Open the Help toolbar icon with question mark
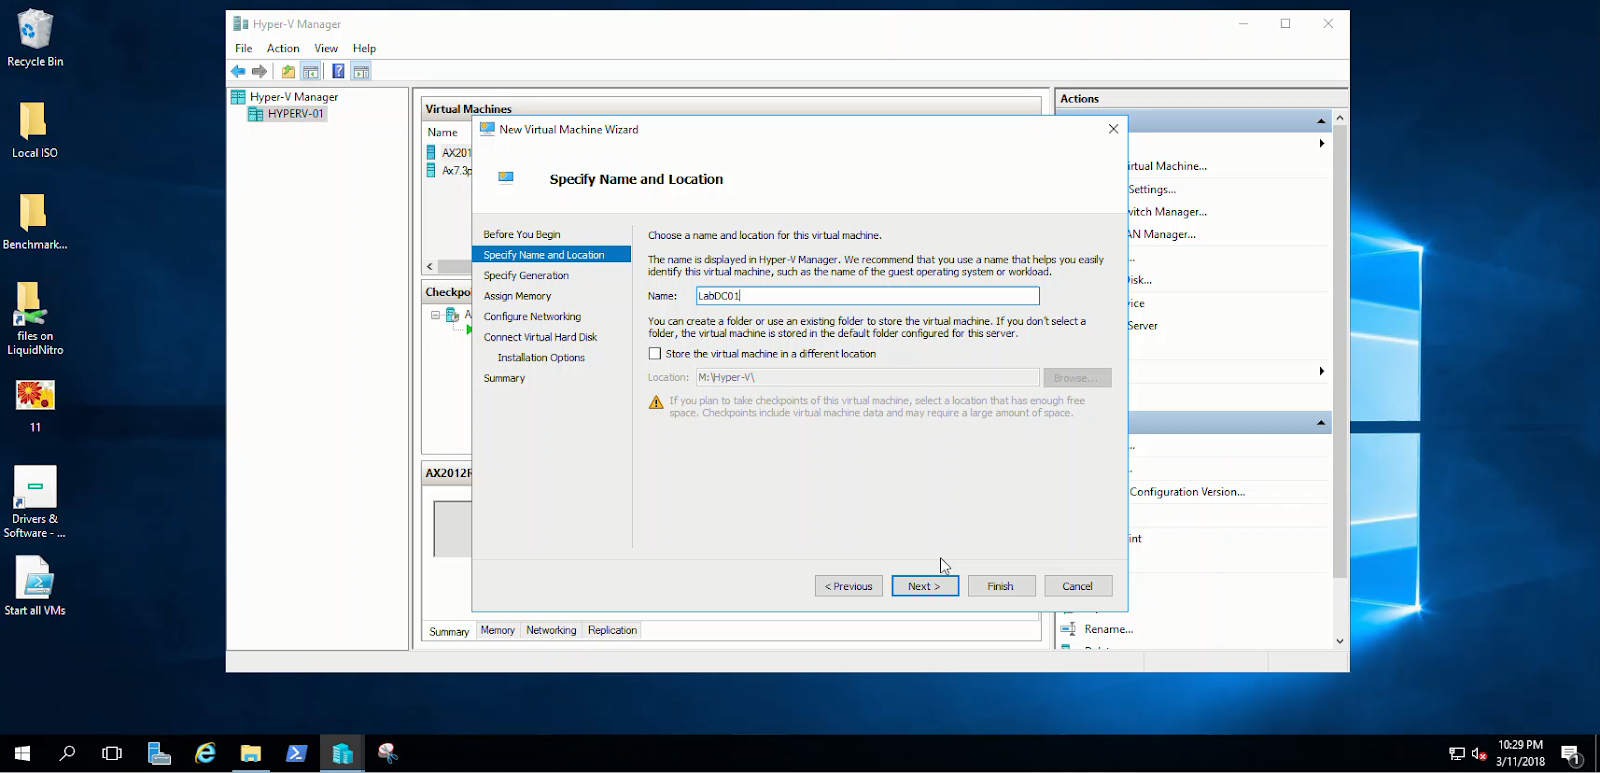The width and height of the screenshot is (1600, 773). point(338,71)
